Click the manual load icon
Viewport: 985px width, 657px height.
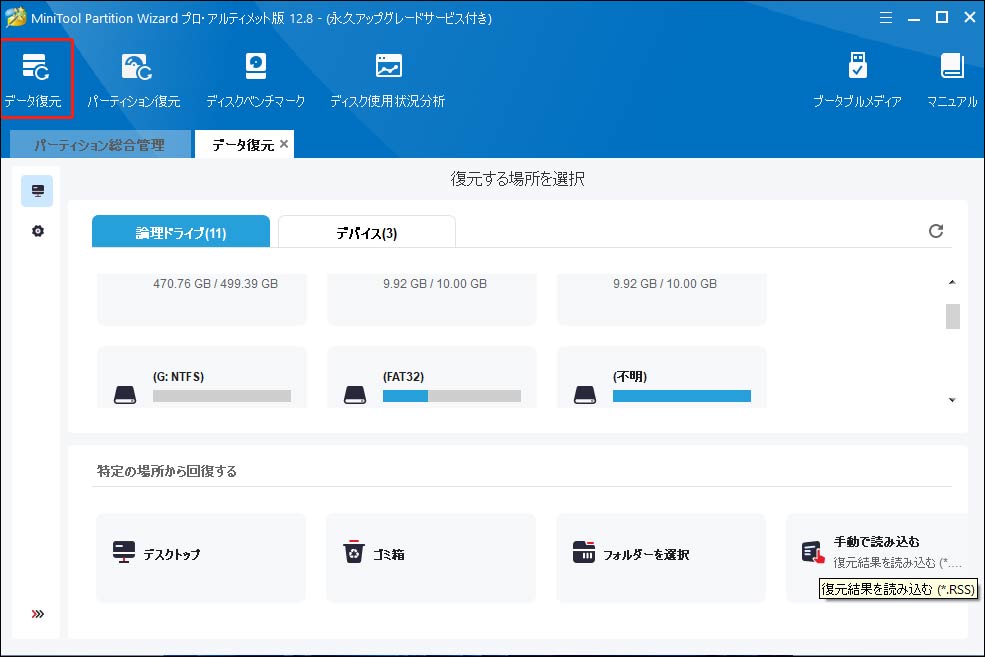[x=813, y=552]
